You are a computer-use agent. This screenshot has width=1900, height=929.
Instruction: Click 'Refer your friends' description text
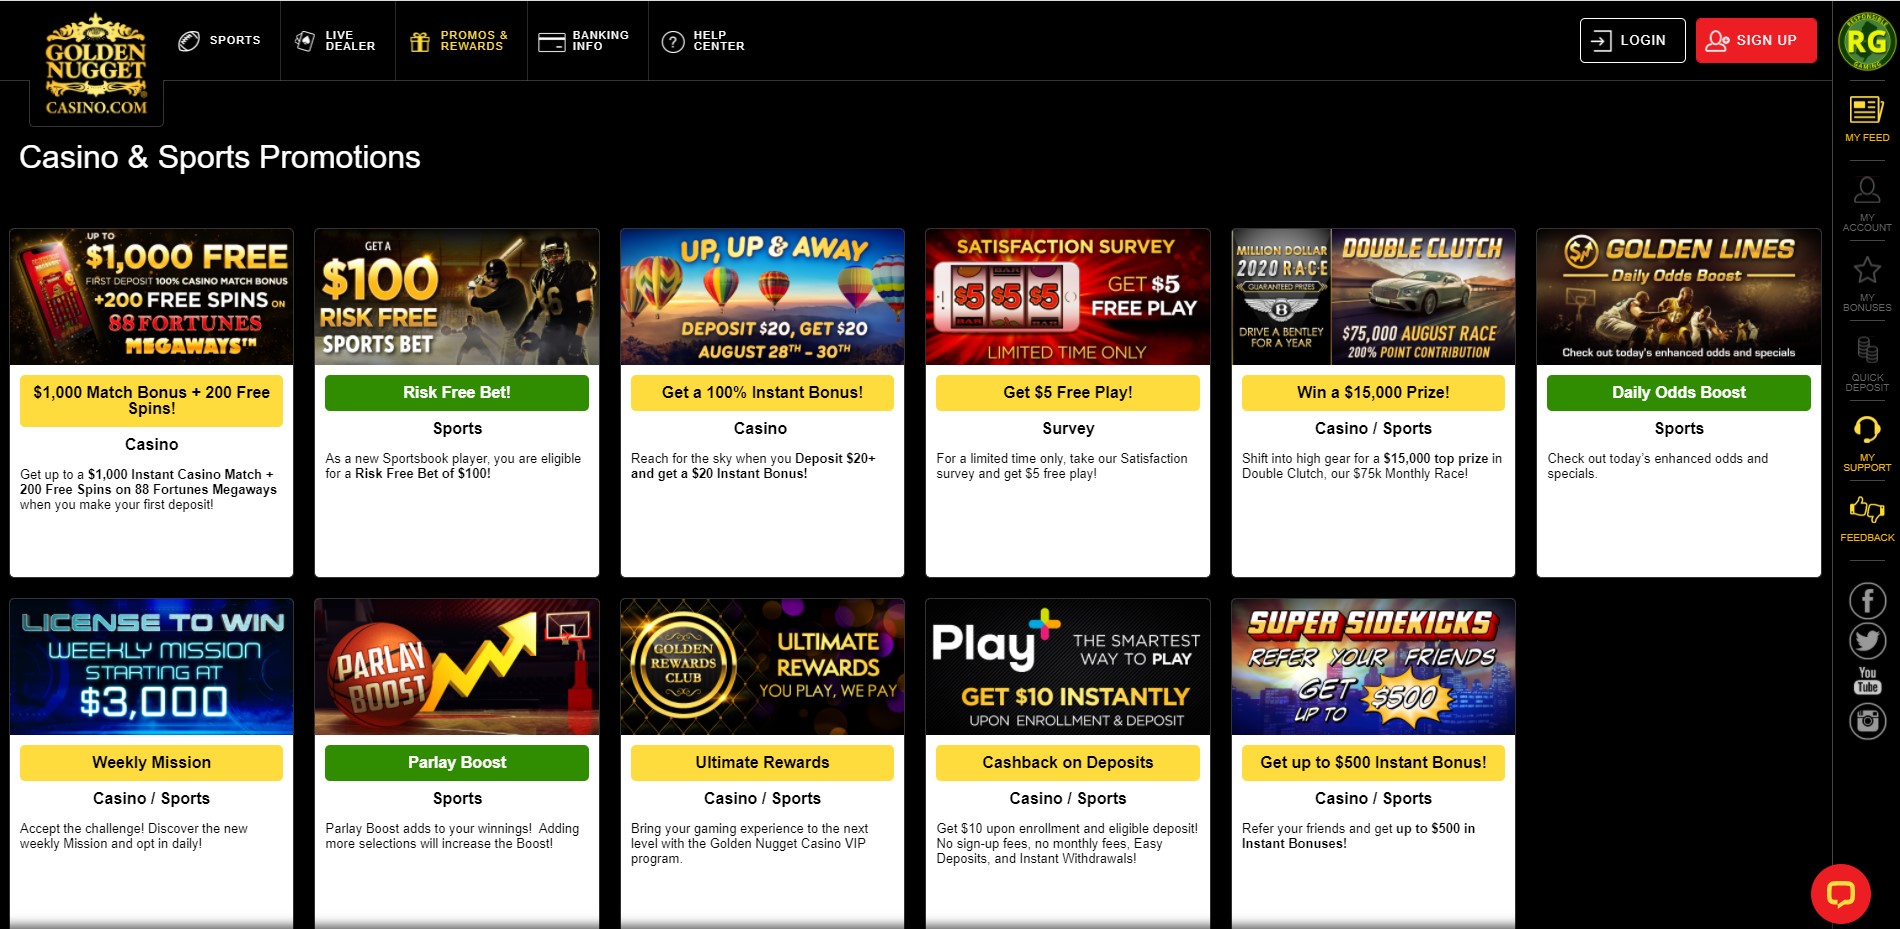coord(1358,836)
